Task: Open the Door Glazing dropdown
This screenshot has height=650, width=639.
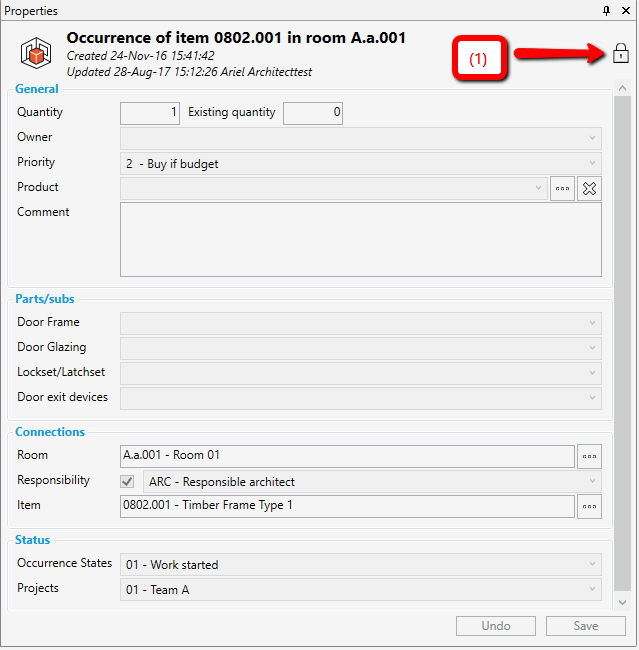Action: [361, 348]
